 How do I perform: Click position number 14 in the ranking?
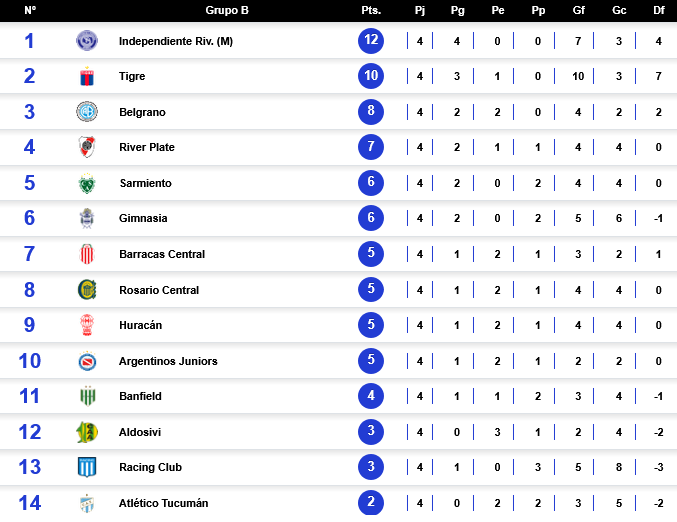[x=30, y=503]
